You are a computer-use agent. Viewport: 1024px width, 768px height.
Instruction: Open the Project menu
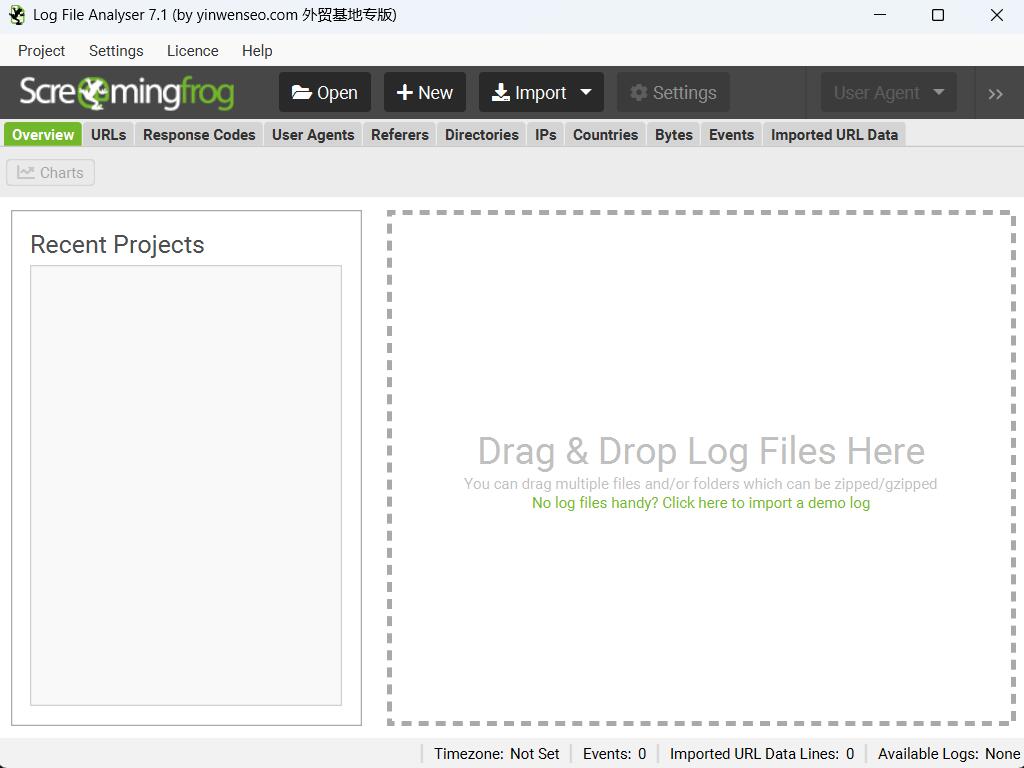click(41, 51)
